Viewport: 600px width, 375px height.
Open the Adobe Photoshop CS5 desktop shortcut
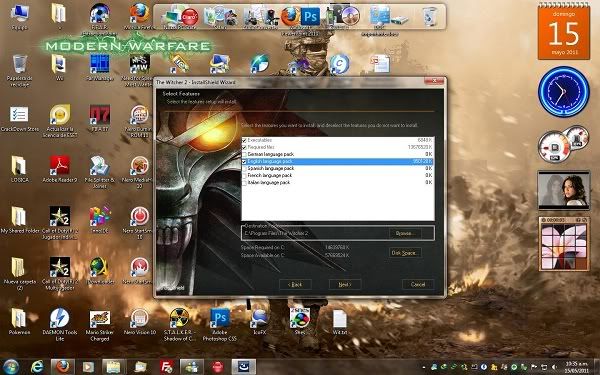click(220, 324)
